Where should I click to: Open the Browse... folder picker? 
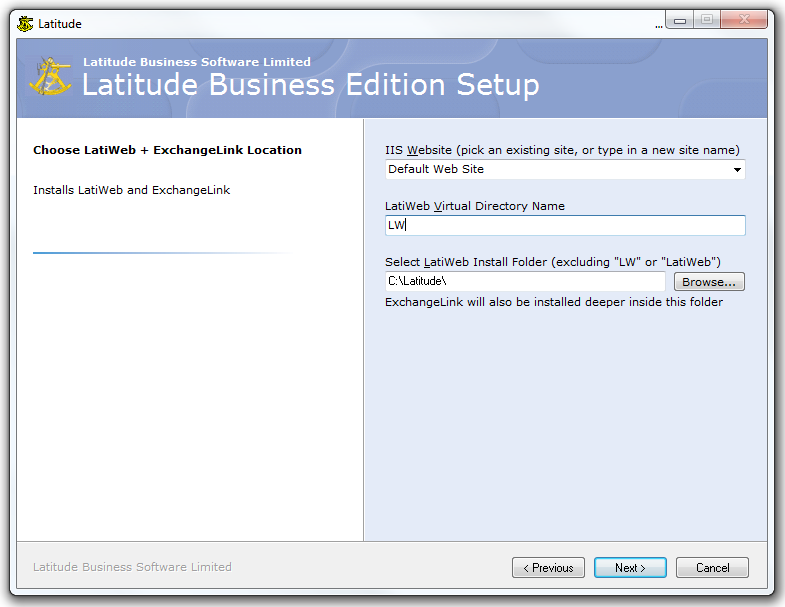(x=709, y=282)
